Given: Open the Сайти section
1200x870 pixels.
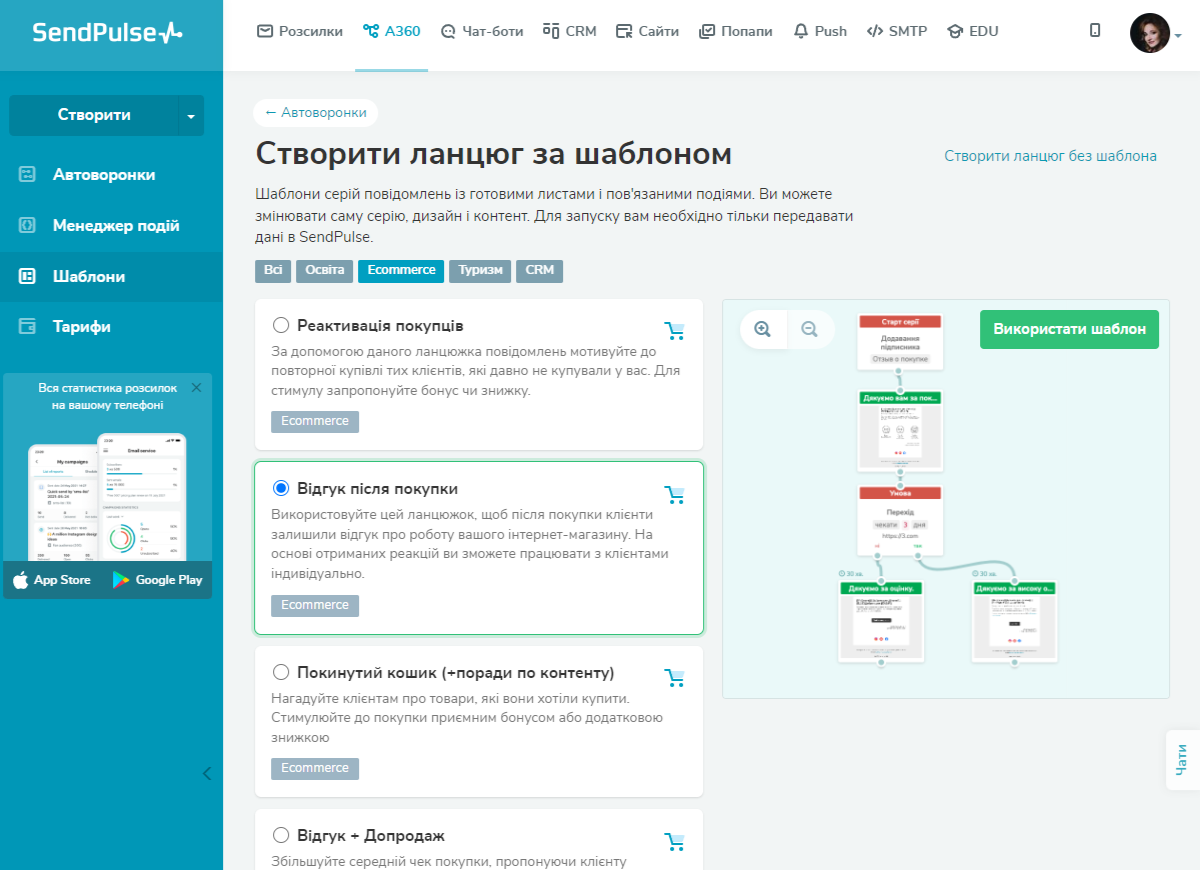Looking at the screenshot, I should tap(647, 31).
